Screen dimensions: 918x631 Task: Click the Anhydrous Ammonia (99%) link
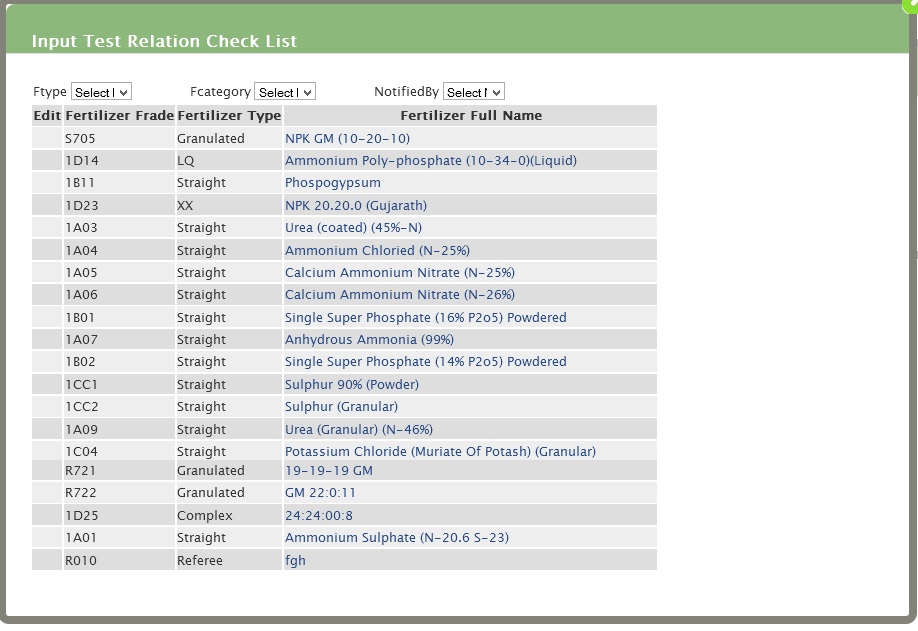[369, 340]
